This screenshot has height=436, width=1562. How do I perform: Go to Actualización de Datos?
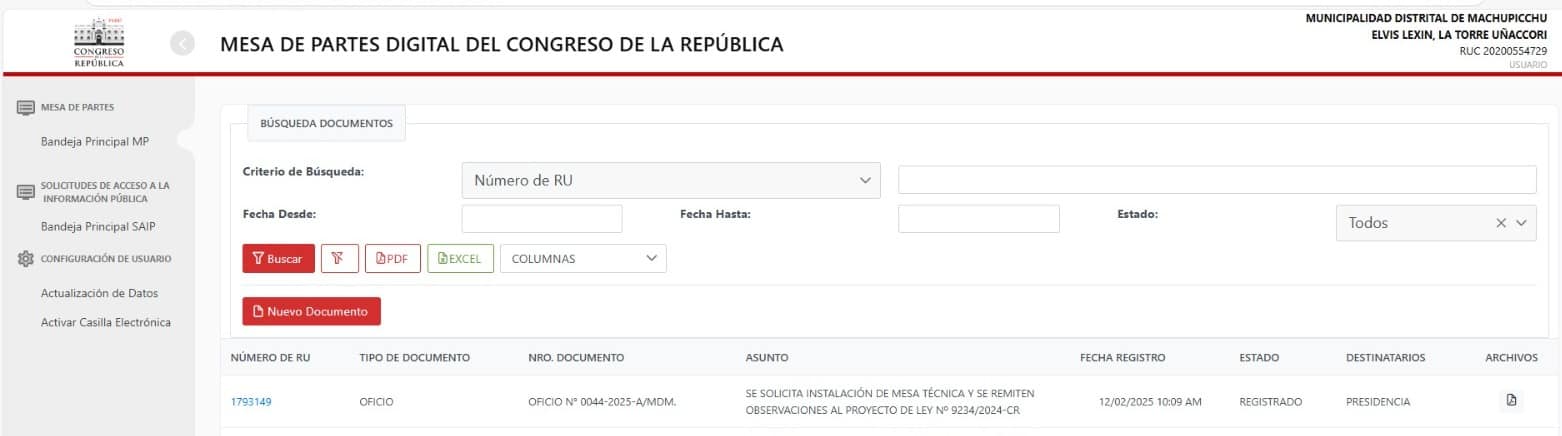pos(100,293)
